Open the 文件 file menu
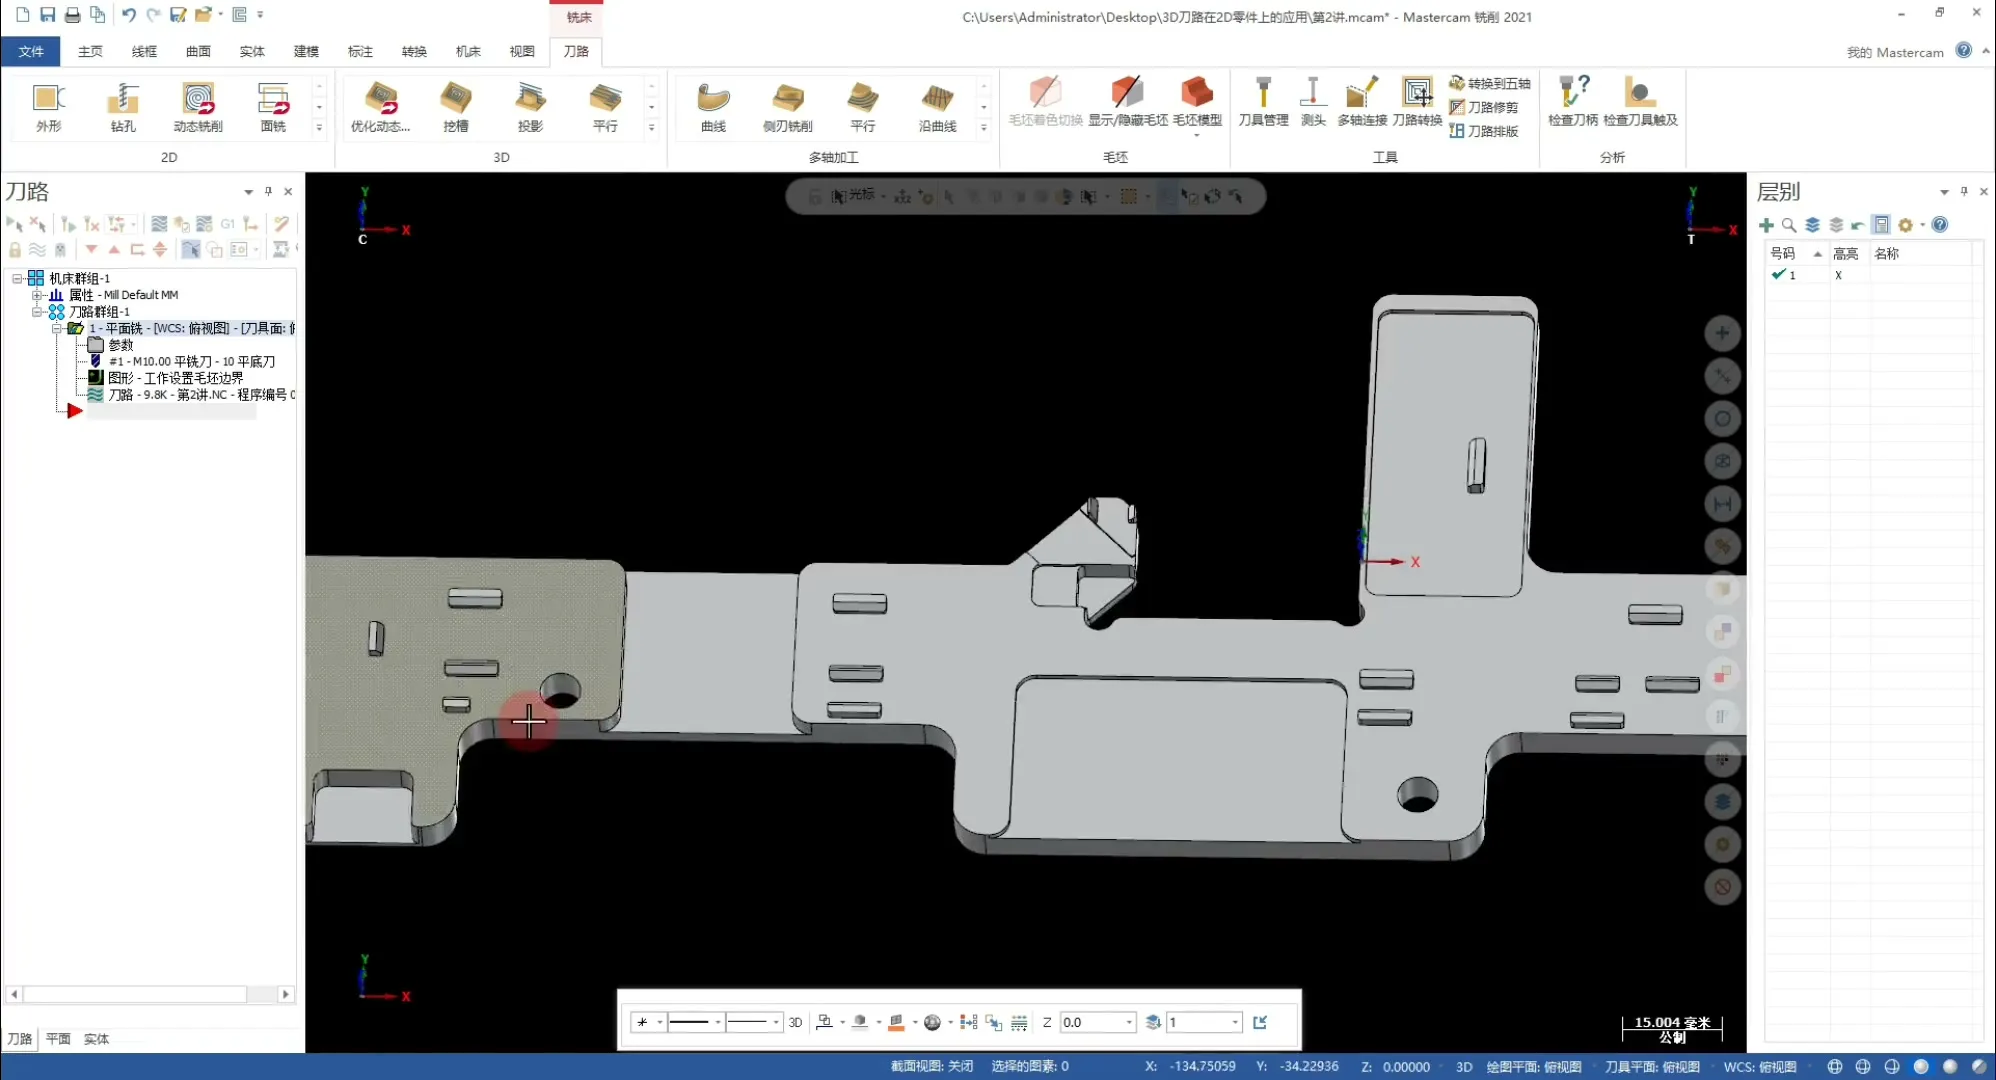The width and height of the screenshot is (1996, 1080). point(31,51)
